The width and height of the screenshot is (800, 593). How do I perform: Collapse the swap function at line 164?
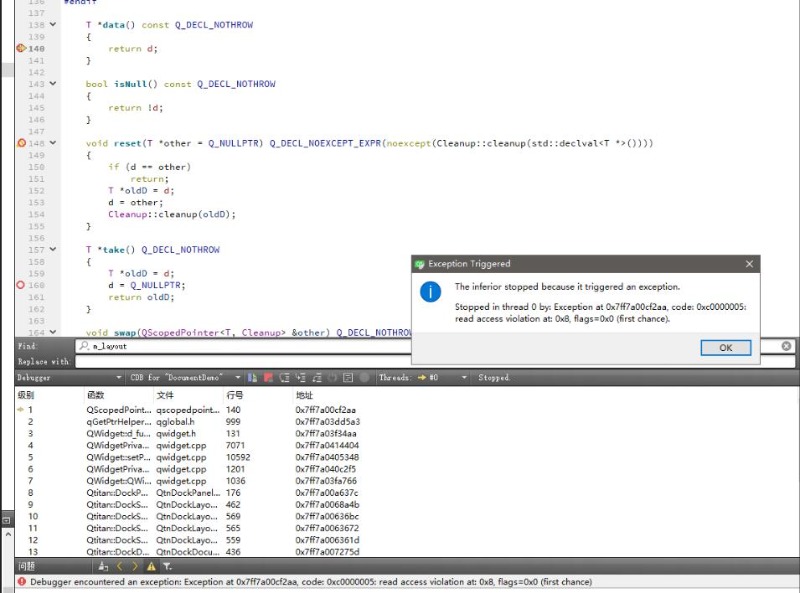coord(54,333)
